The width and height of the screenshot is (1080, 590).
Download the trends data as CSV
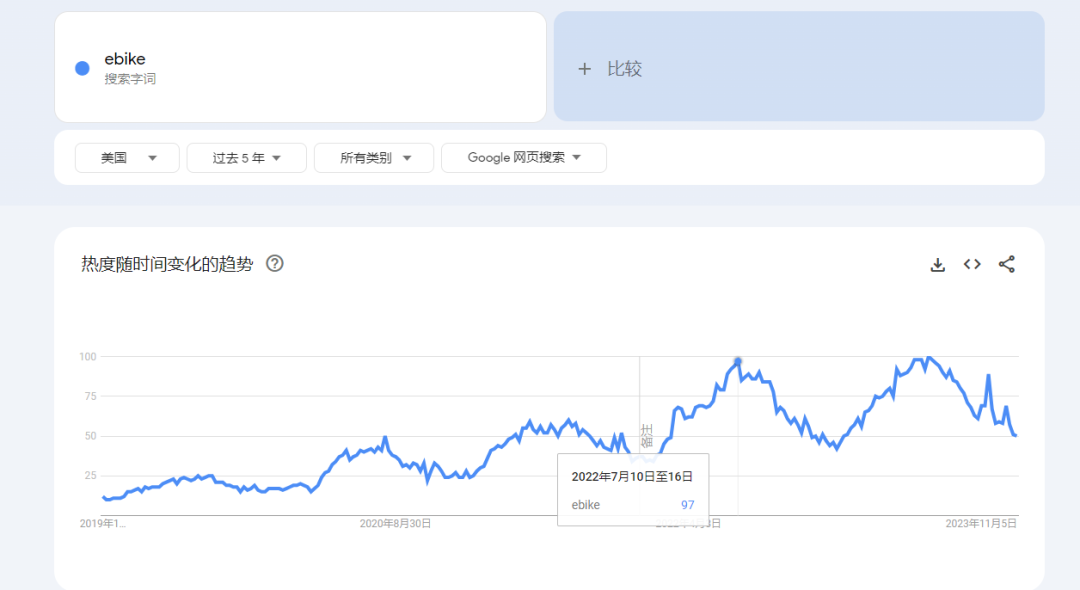(x=937, y=264)
